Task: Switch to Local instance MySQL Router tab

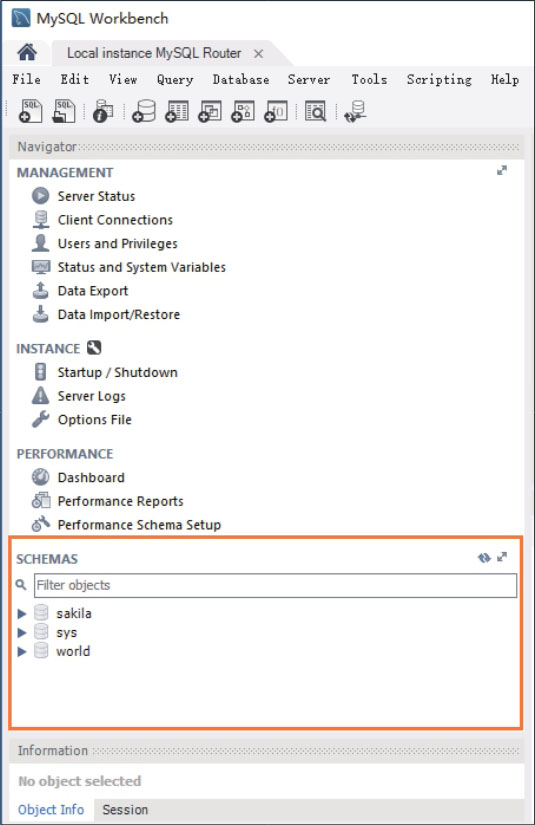Action: (154, 53)
